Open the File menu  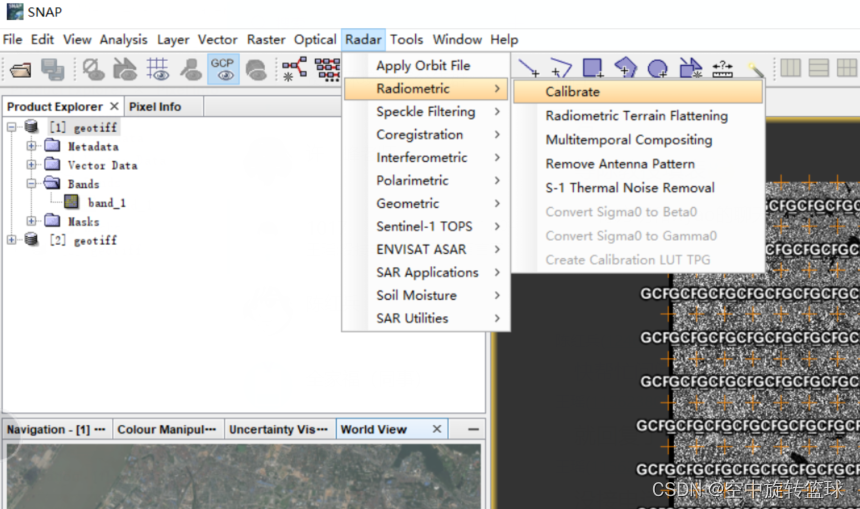(13, 39)
